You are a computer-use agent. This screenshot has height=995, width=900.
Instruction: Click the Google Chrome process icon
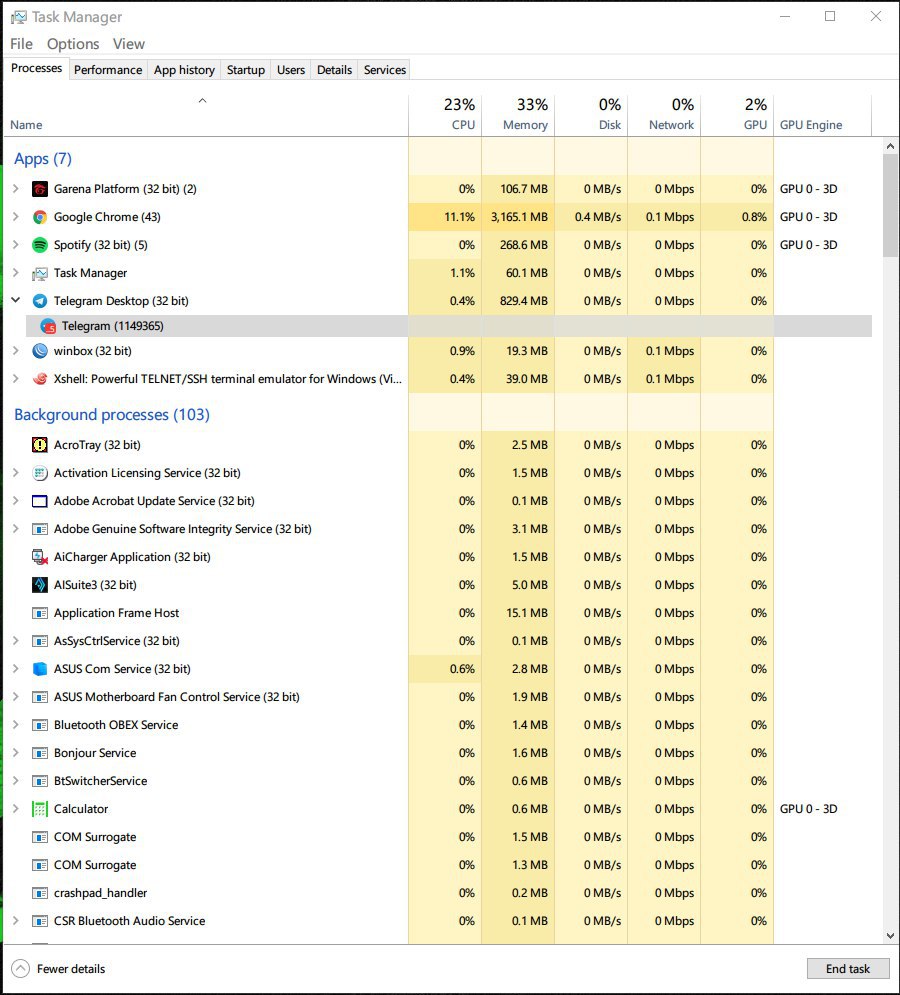tap(40, 217)
